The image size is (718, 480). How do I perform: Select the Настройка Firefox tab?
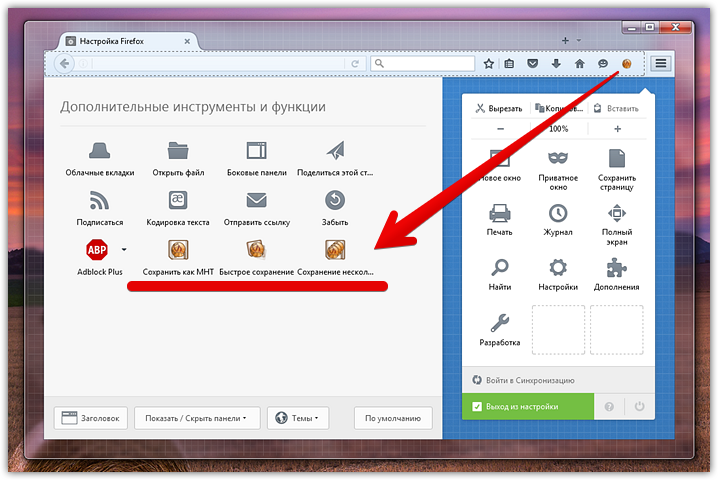point(128,41)
